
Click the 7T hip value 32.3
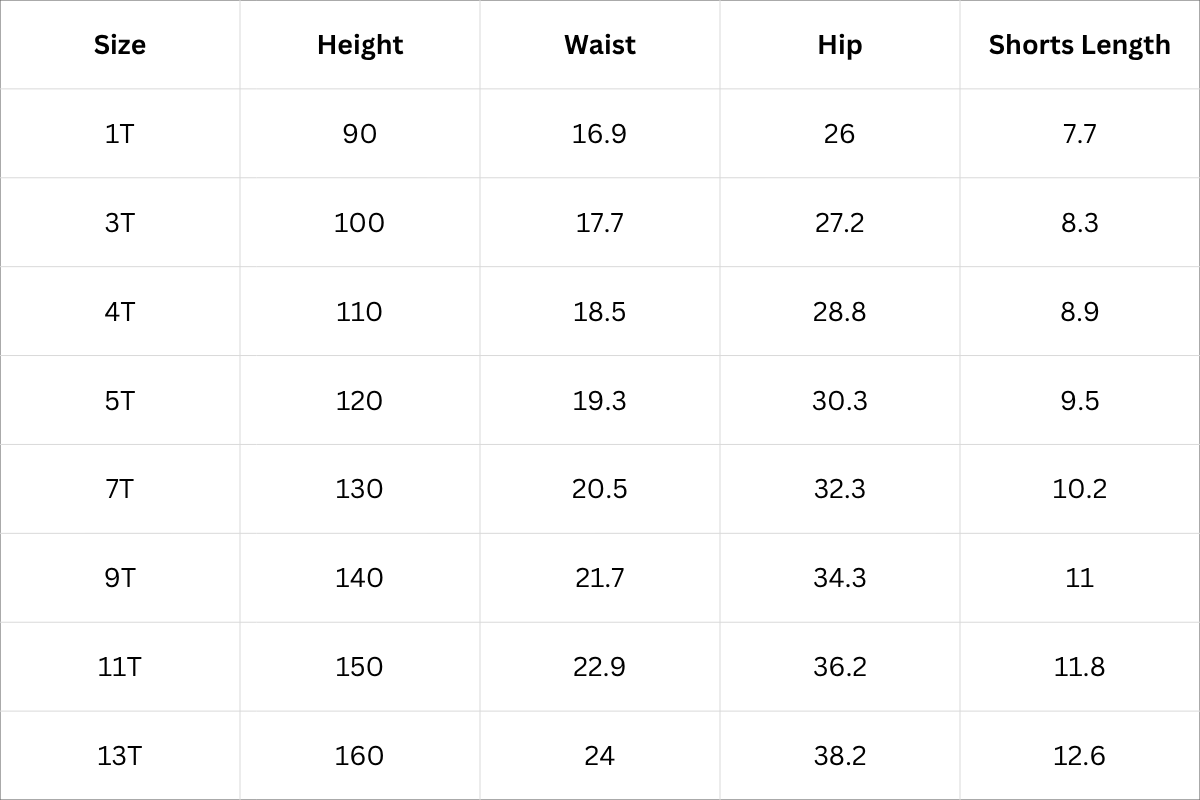click(x=840, y=489)
